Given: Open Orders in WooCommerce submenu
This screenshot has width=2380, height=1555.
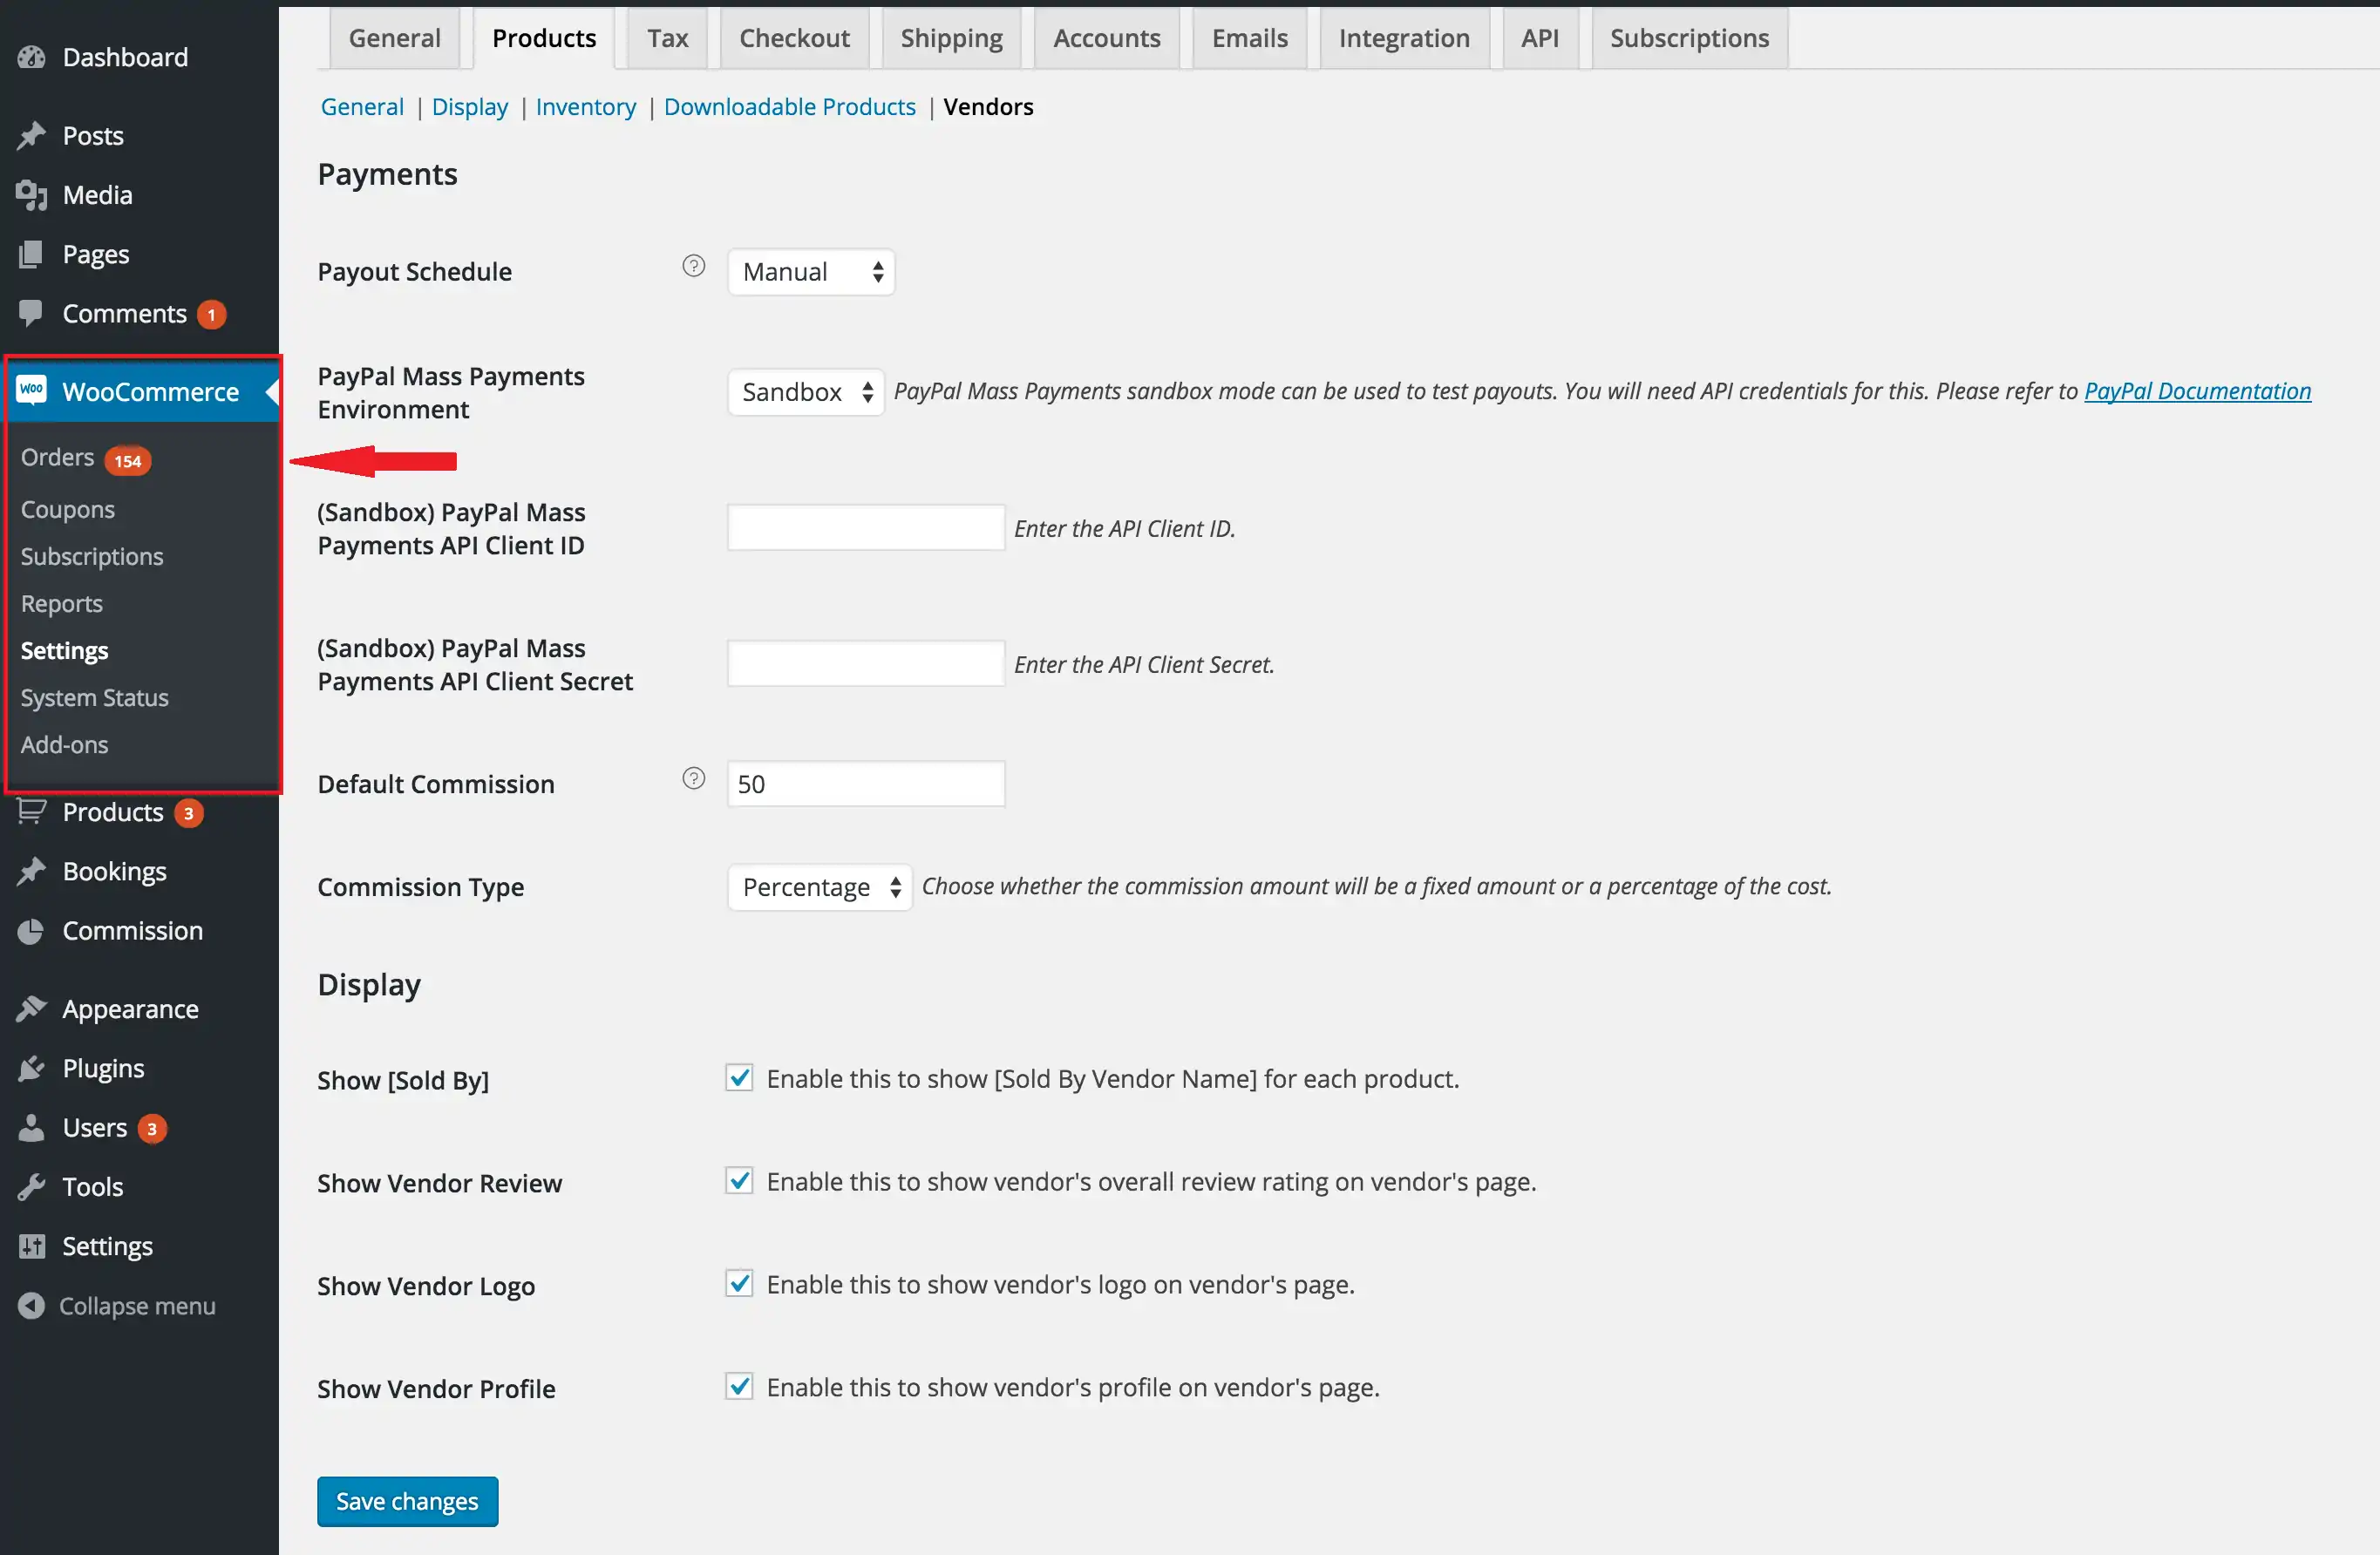Looking at the screenshot, I should coord(57,457).
